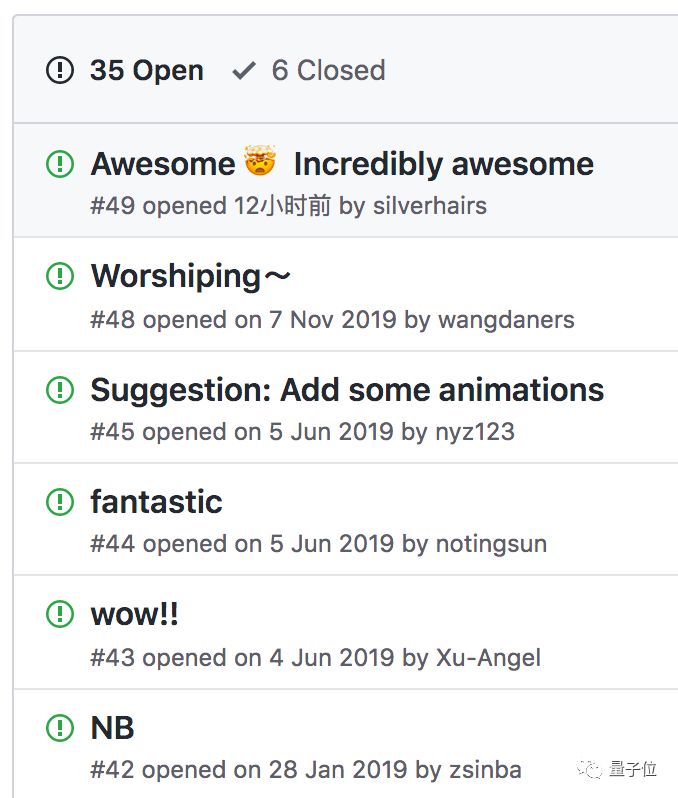View issues opened by wangdaners
678x798 pixels.
point(506,319)
